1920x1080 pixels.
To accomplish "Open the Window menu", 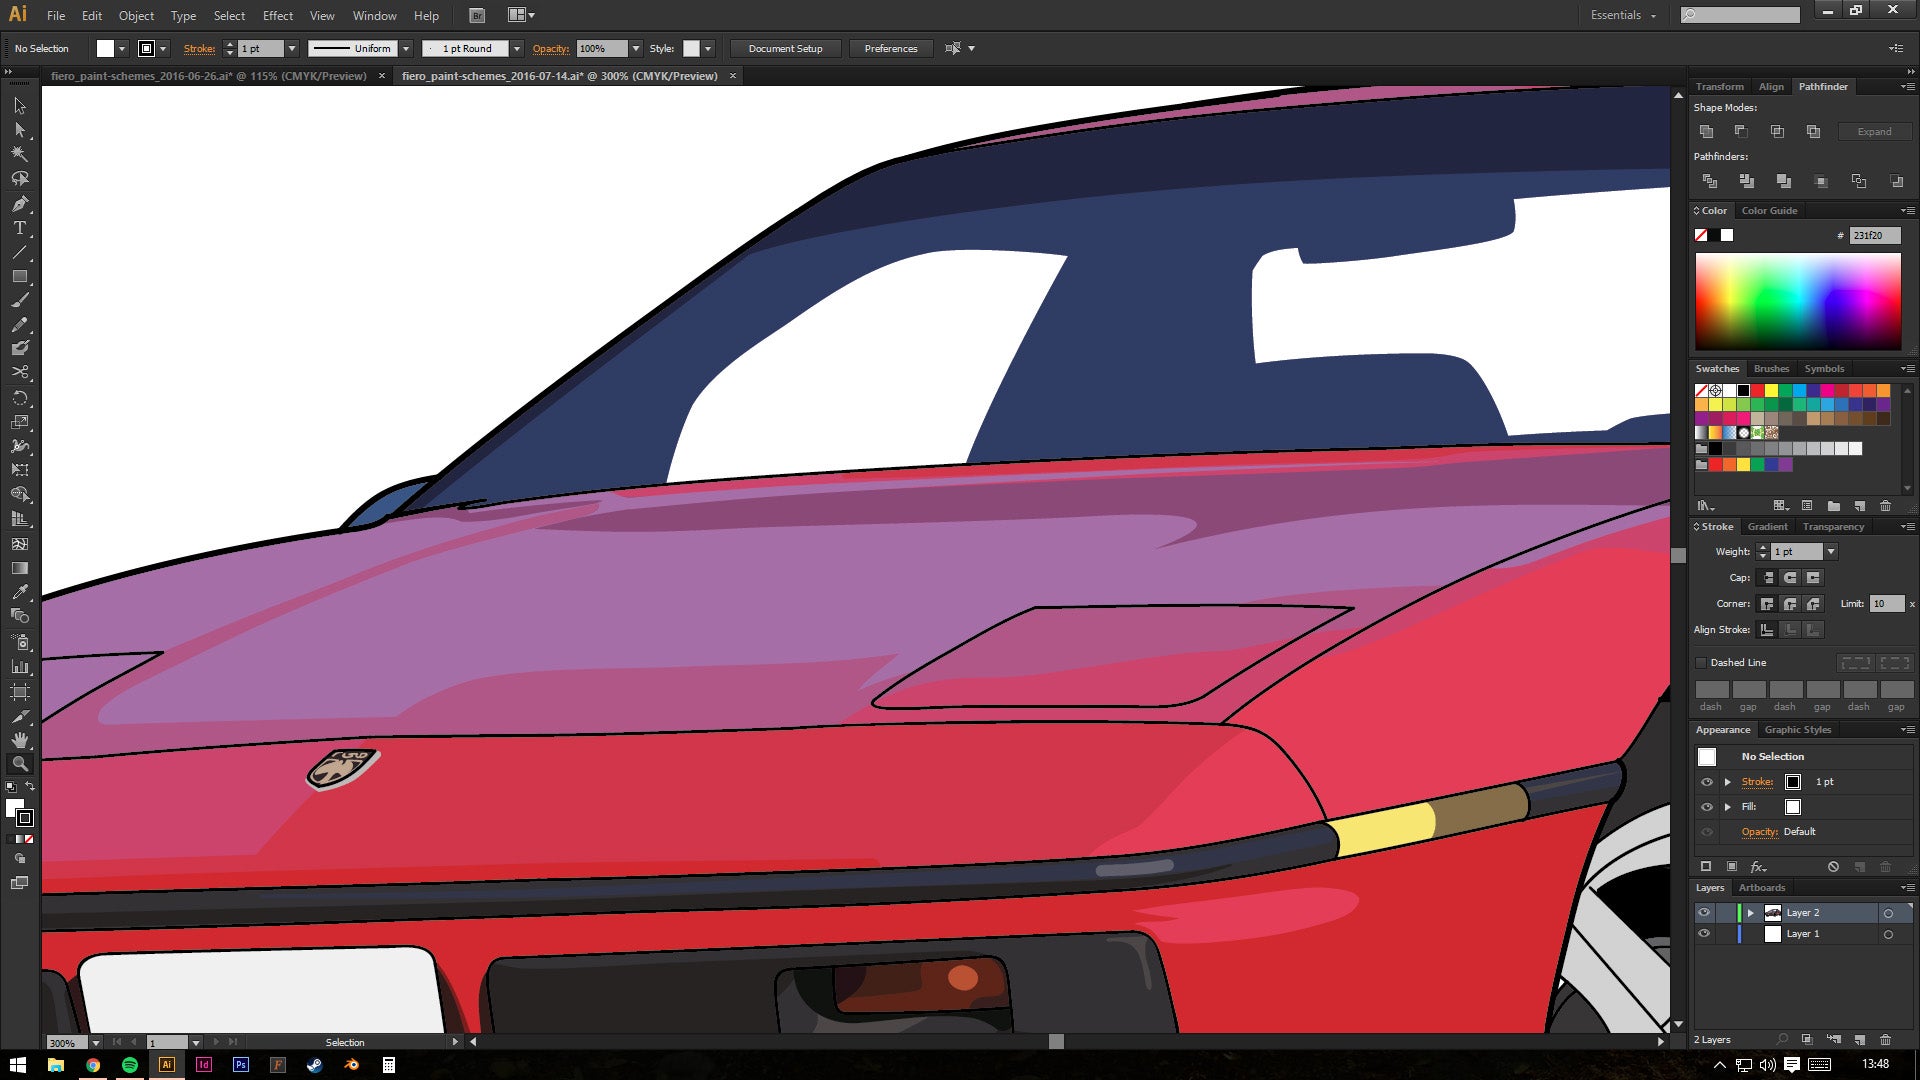I will tap(374, 16).
